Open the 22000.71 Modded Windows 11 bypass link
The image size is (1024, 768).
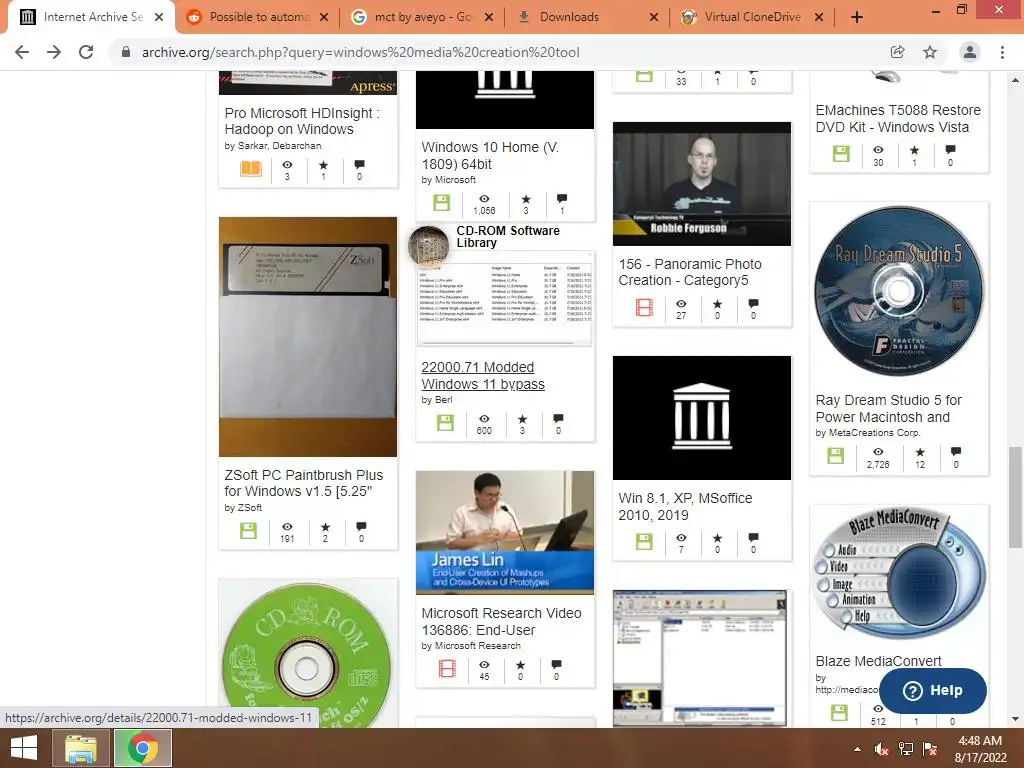(x=483, y=376)
